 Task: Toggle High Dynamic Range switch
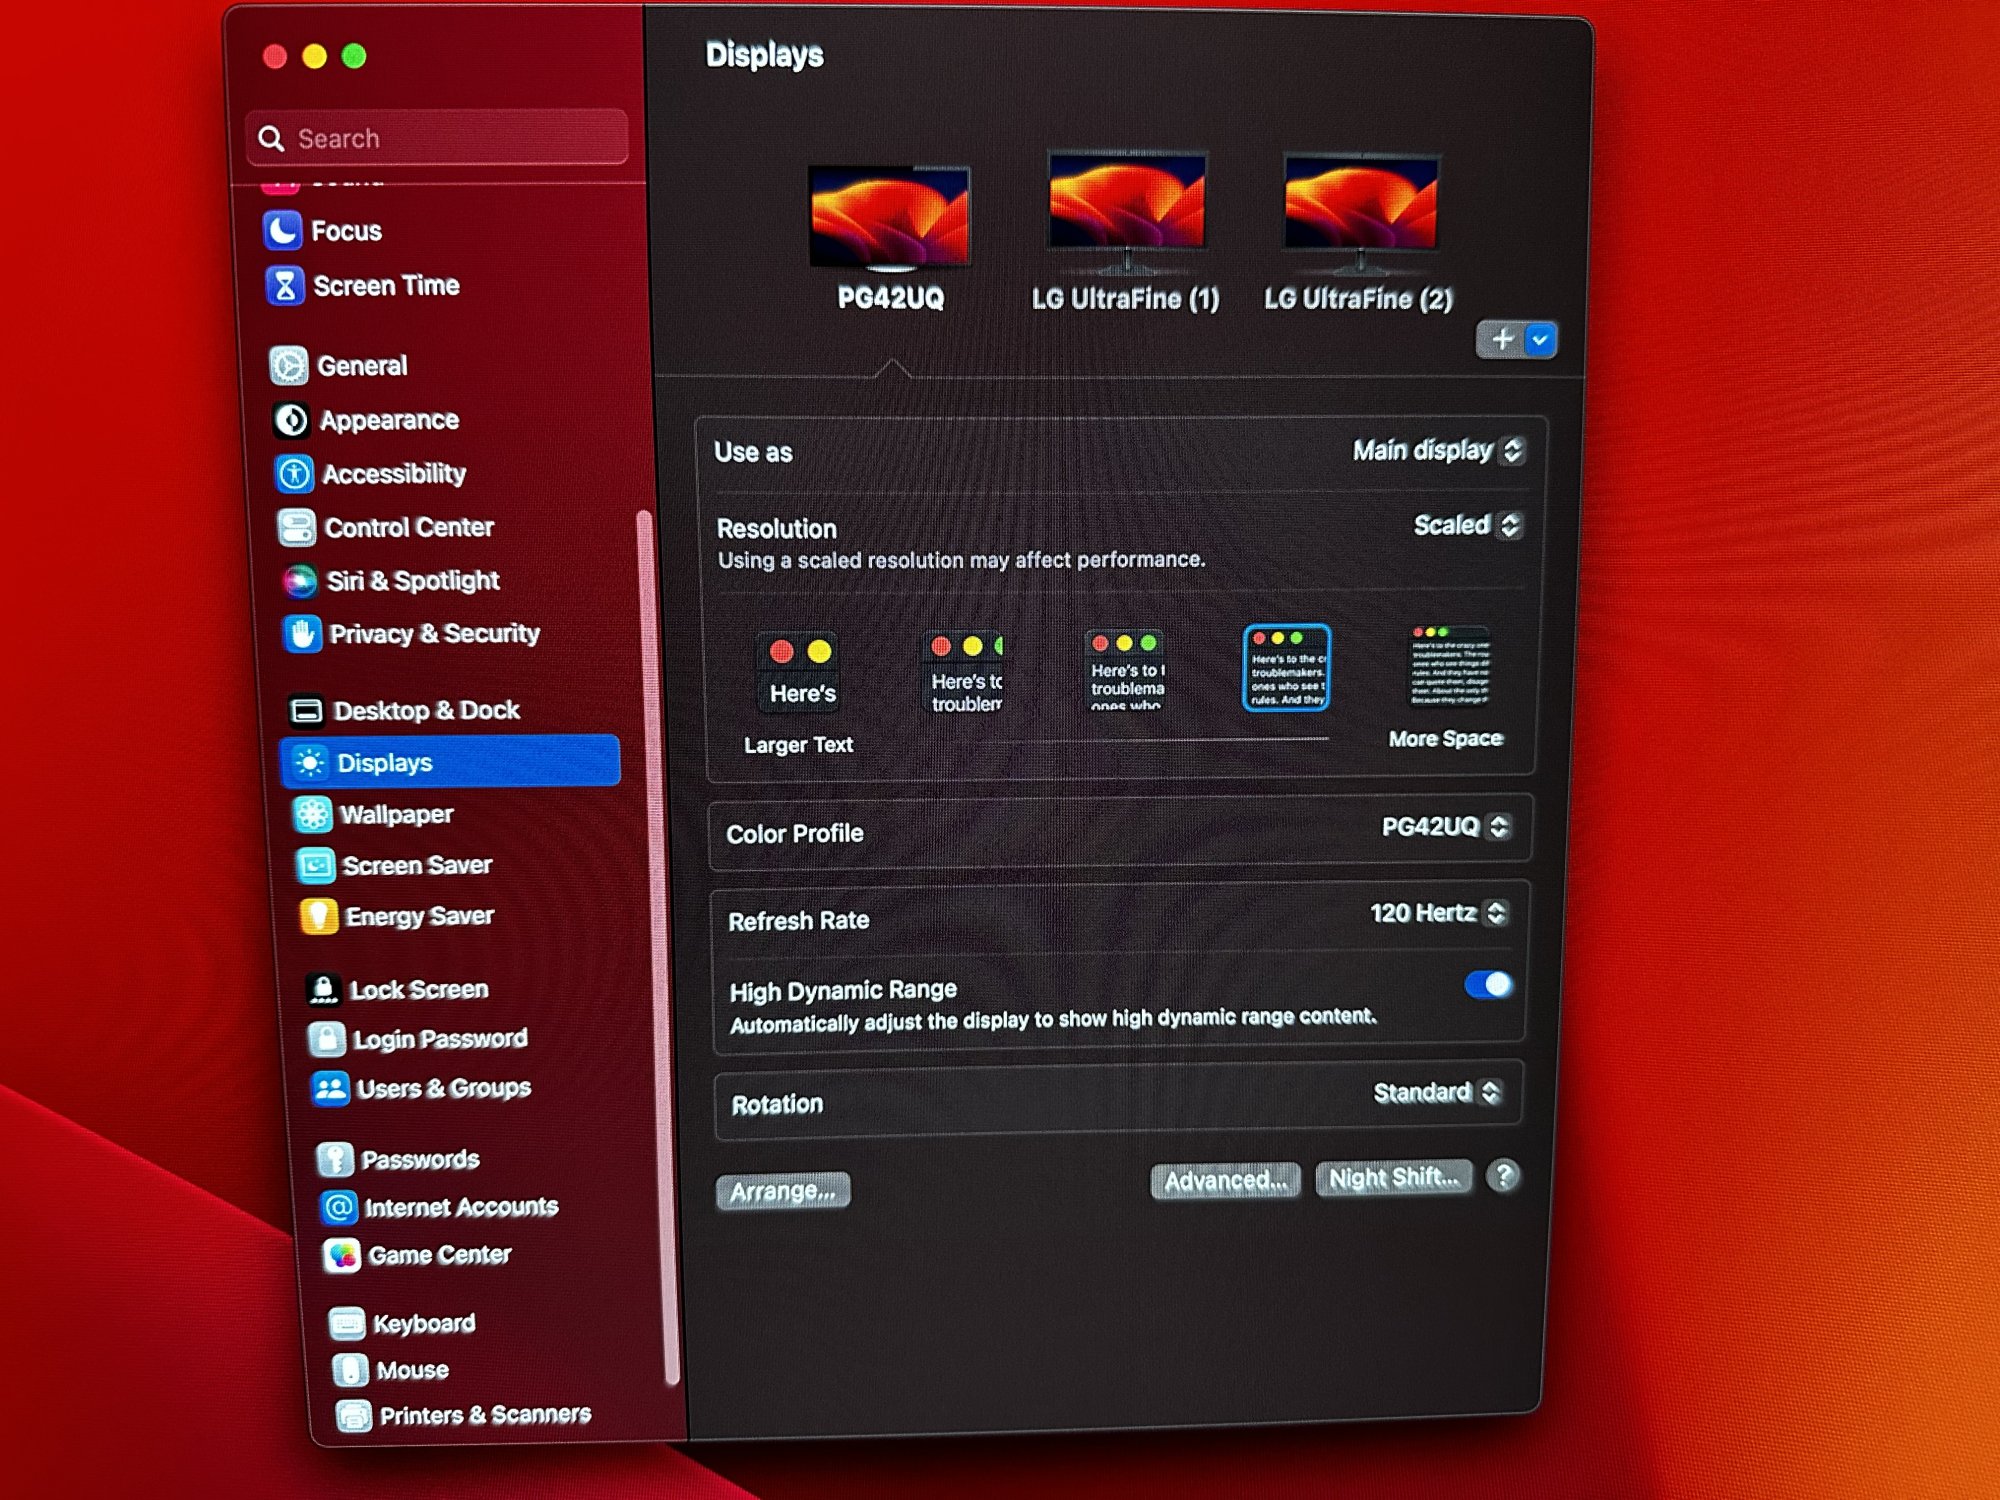[1488, 986]
